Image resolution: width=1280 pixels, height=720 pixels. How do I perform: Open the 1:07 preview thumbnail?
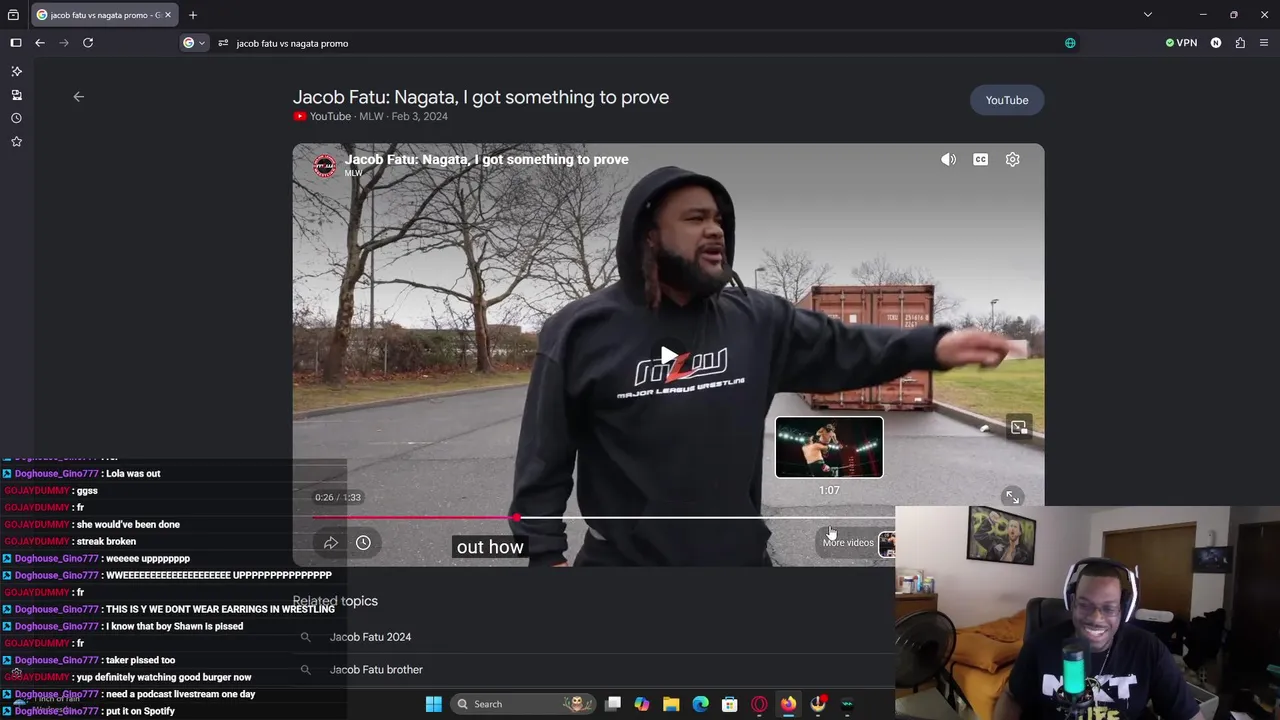tap(829, 448)
